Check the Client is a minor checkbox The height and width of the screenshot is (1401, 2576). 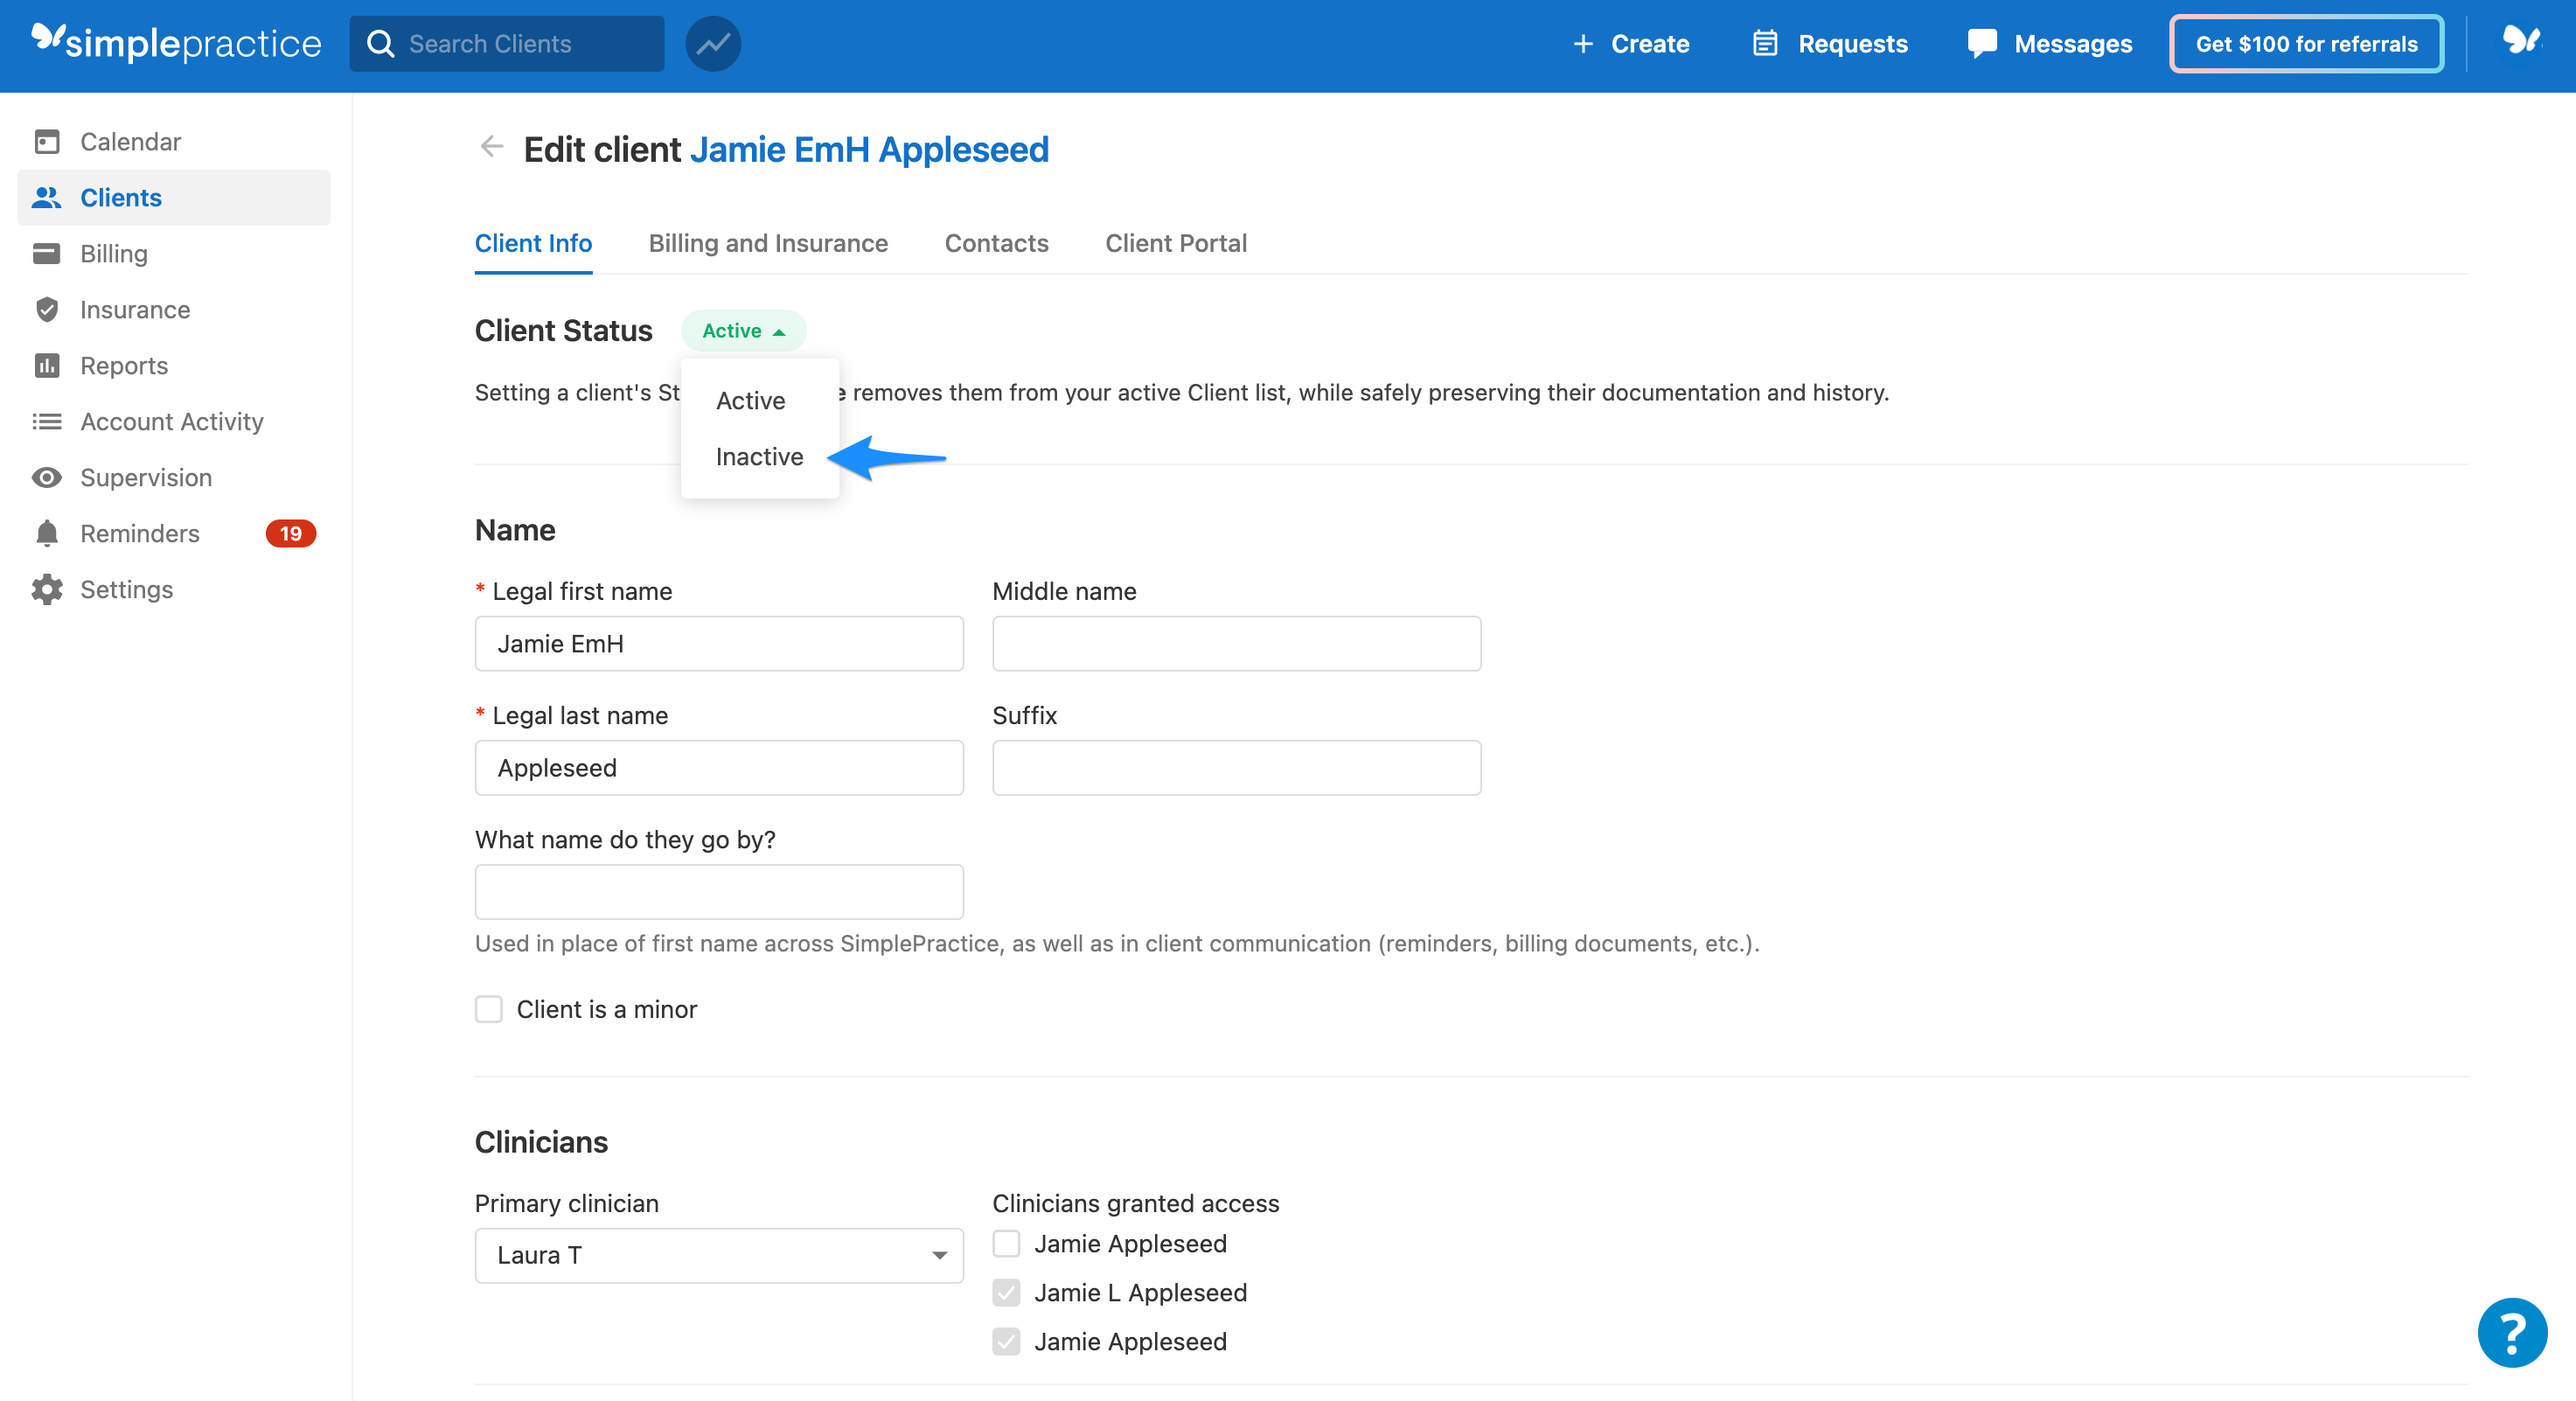pos(489,1009)
